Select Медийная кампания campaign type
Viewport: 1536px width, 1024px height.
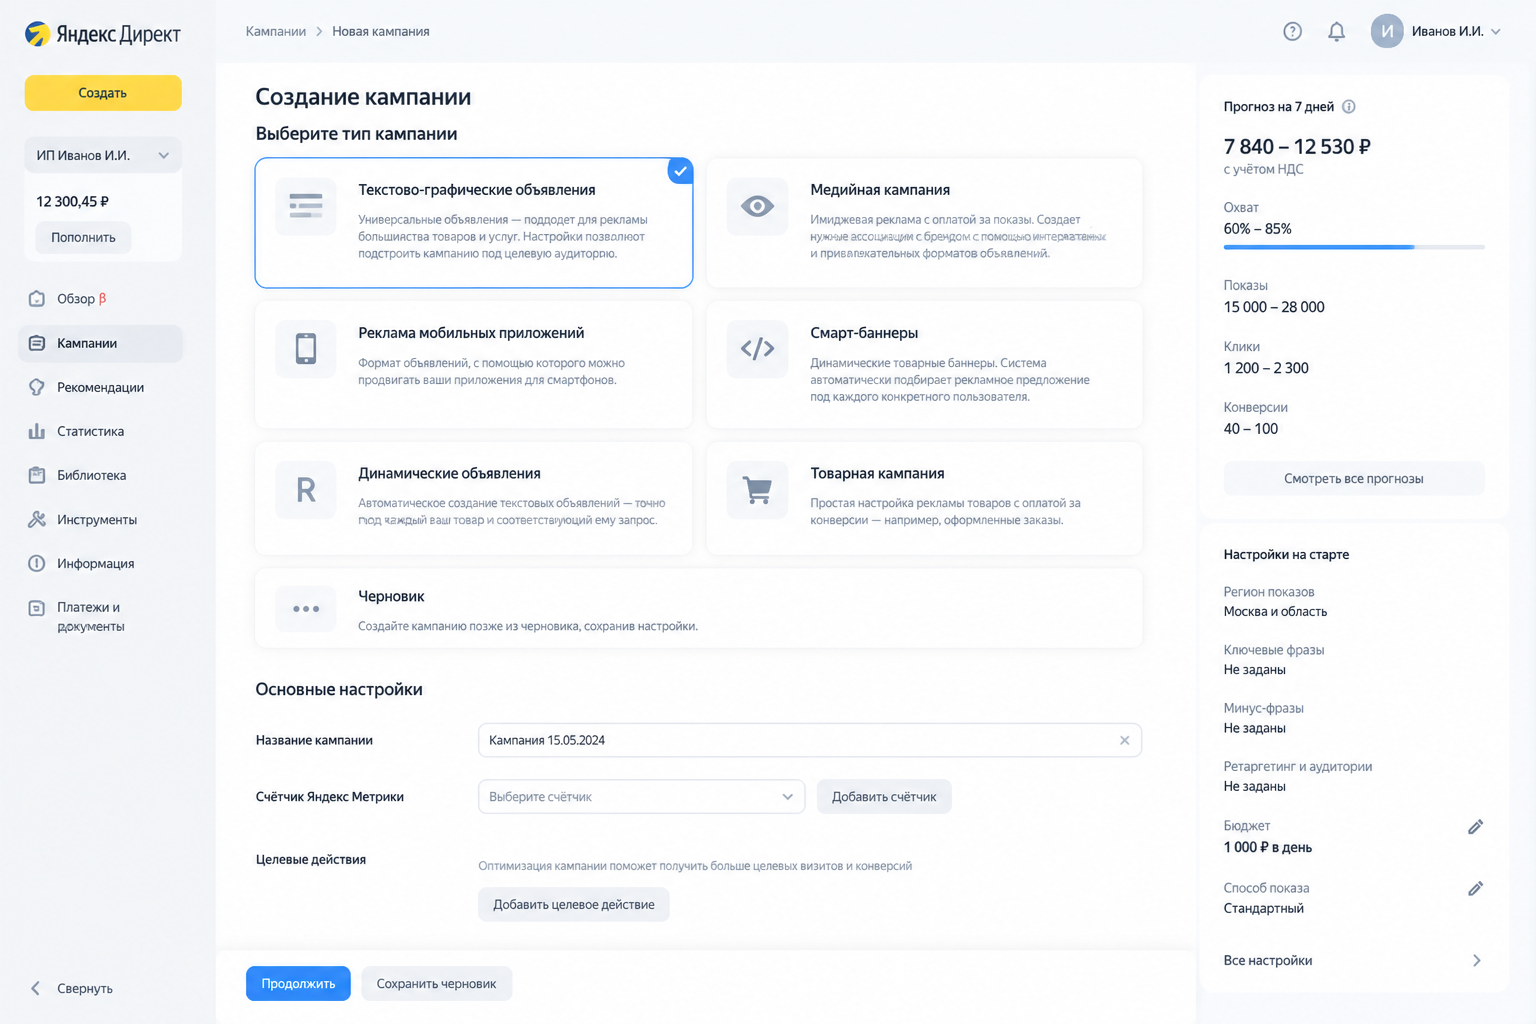pos(924,222)
